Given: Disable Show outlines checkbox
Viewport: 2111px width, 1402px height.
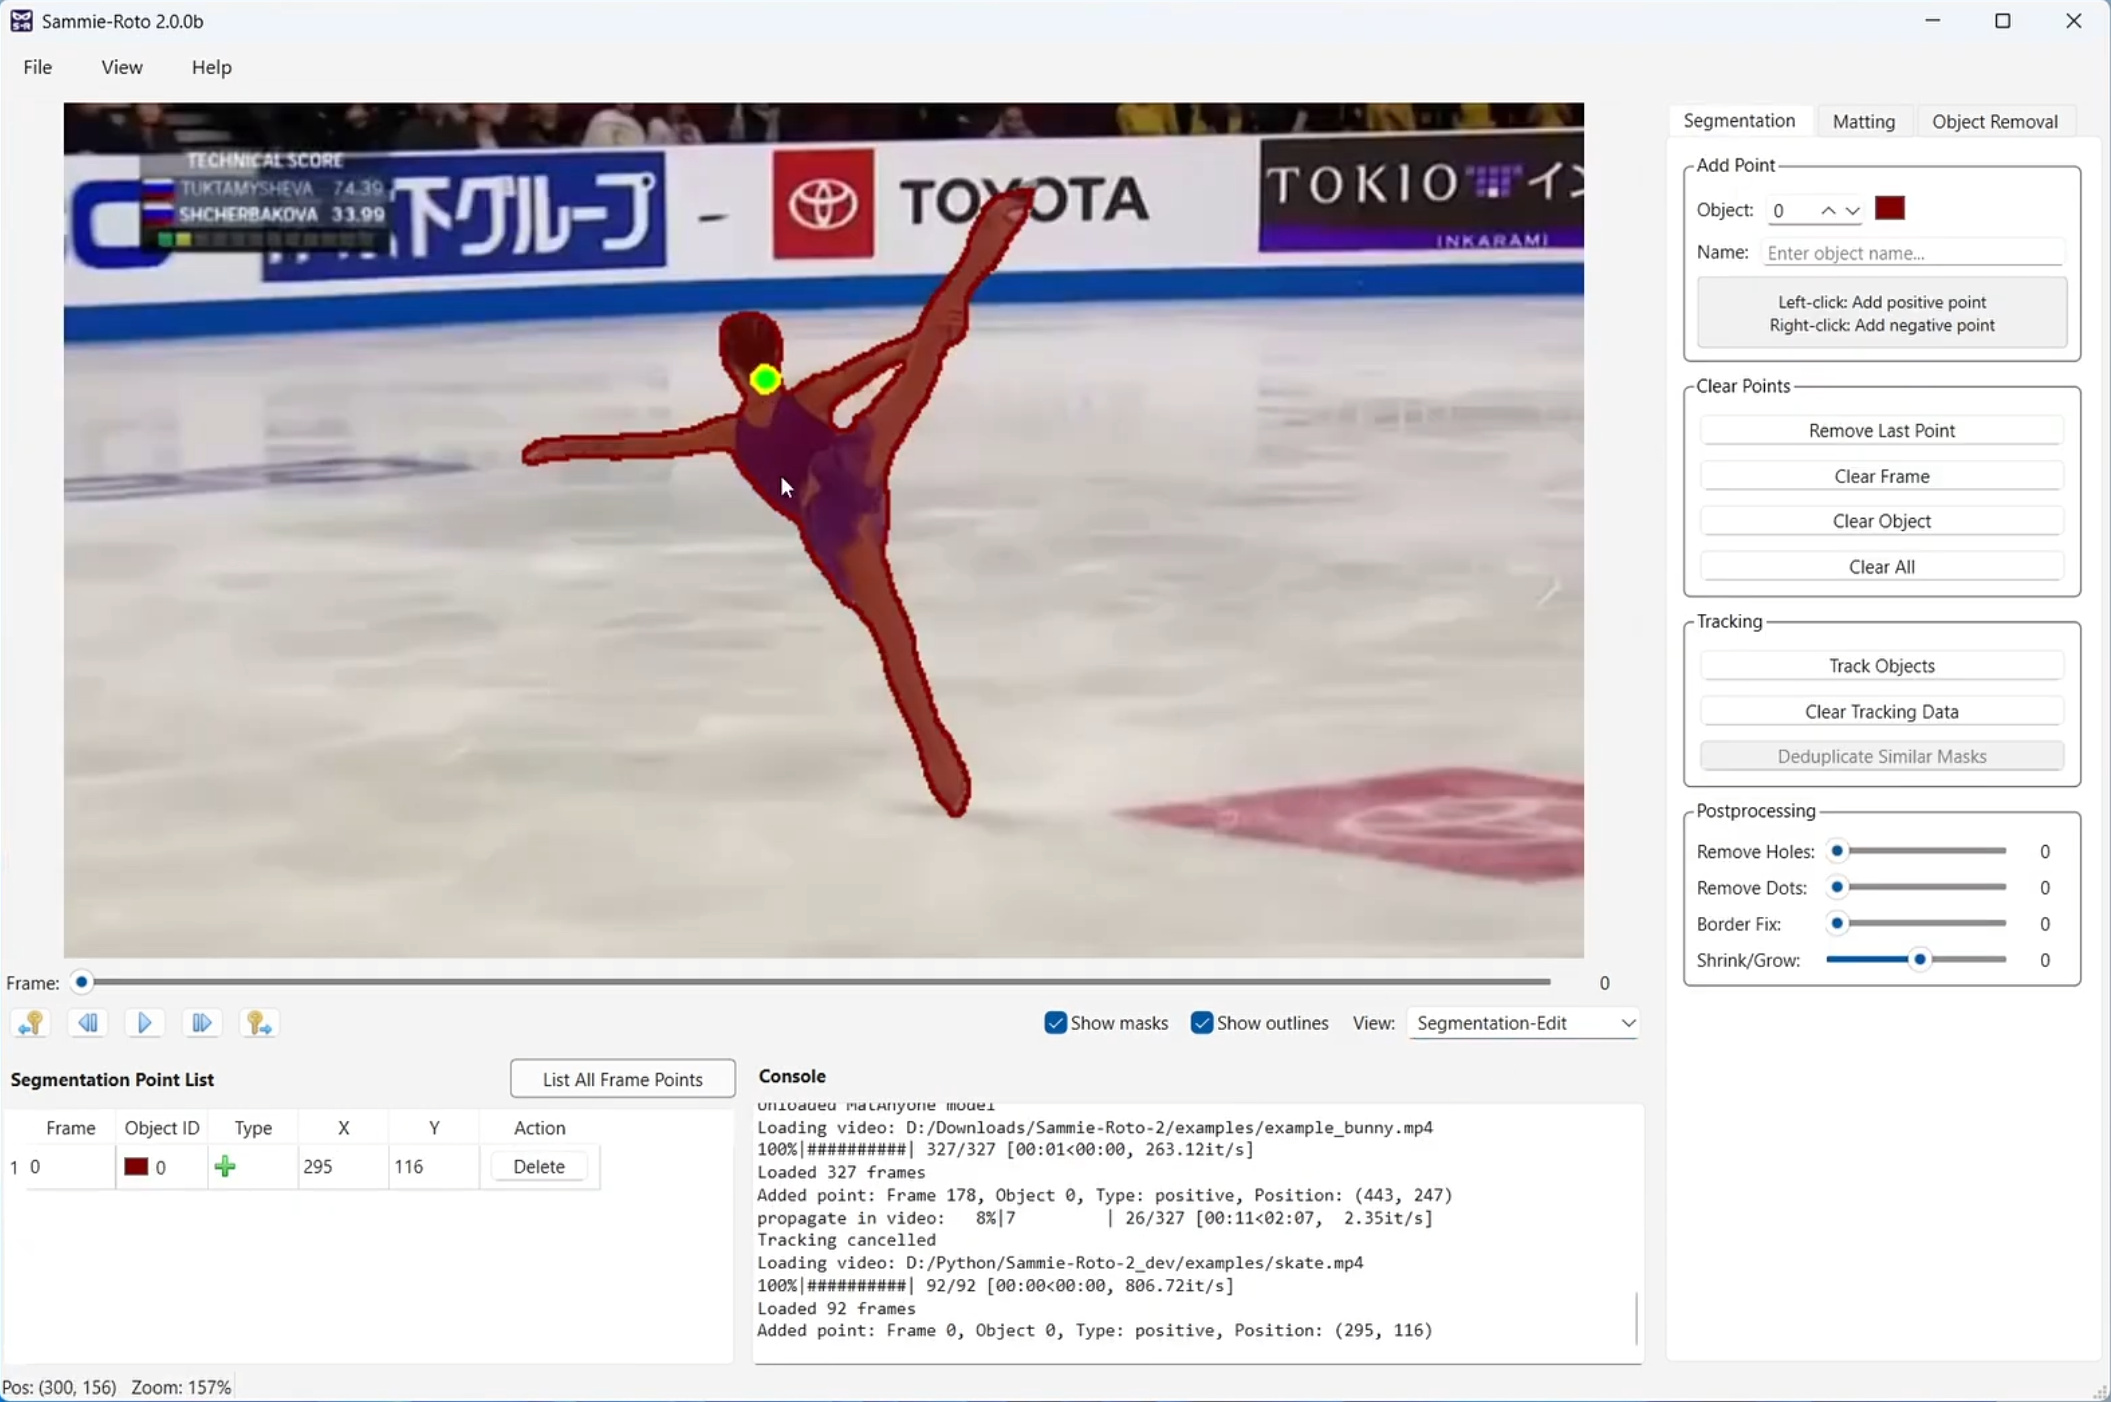Looking at the screenshot, I should 1201,1023.
